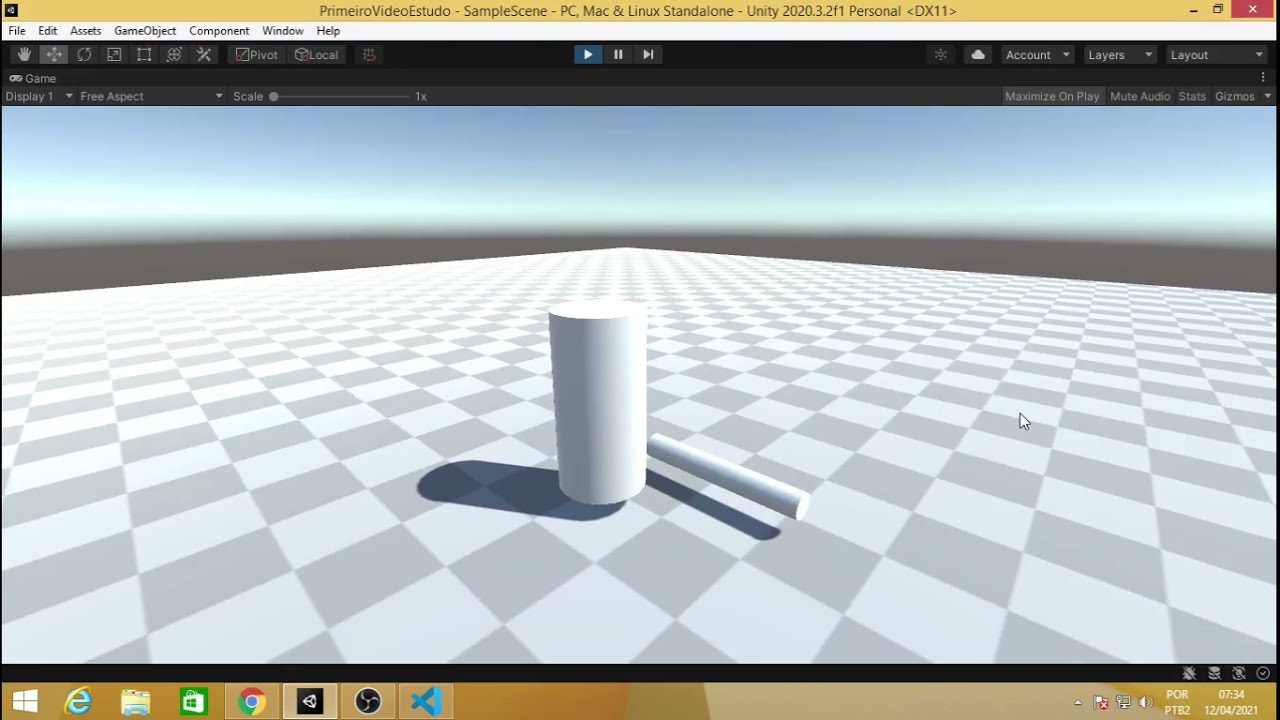Open Unity Services cloud icon
This screenshot has width=1280, height=720.
point(978,55)
